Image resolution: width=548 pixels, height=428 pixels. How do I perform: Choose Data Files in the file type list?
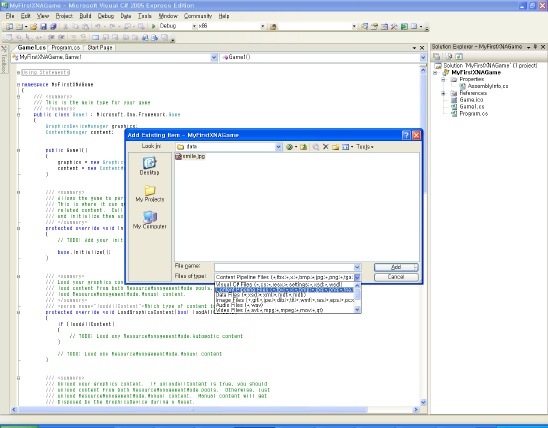(x=284, y=295)
